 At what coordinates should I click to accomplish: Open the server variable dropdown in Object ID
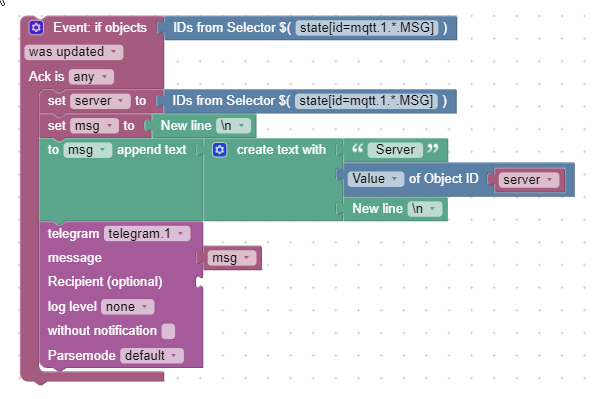click(529, 180)
